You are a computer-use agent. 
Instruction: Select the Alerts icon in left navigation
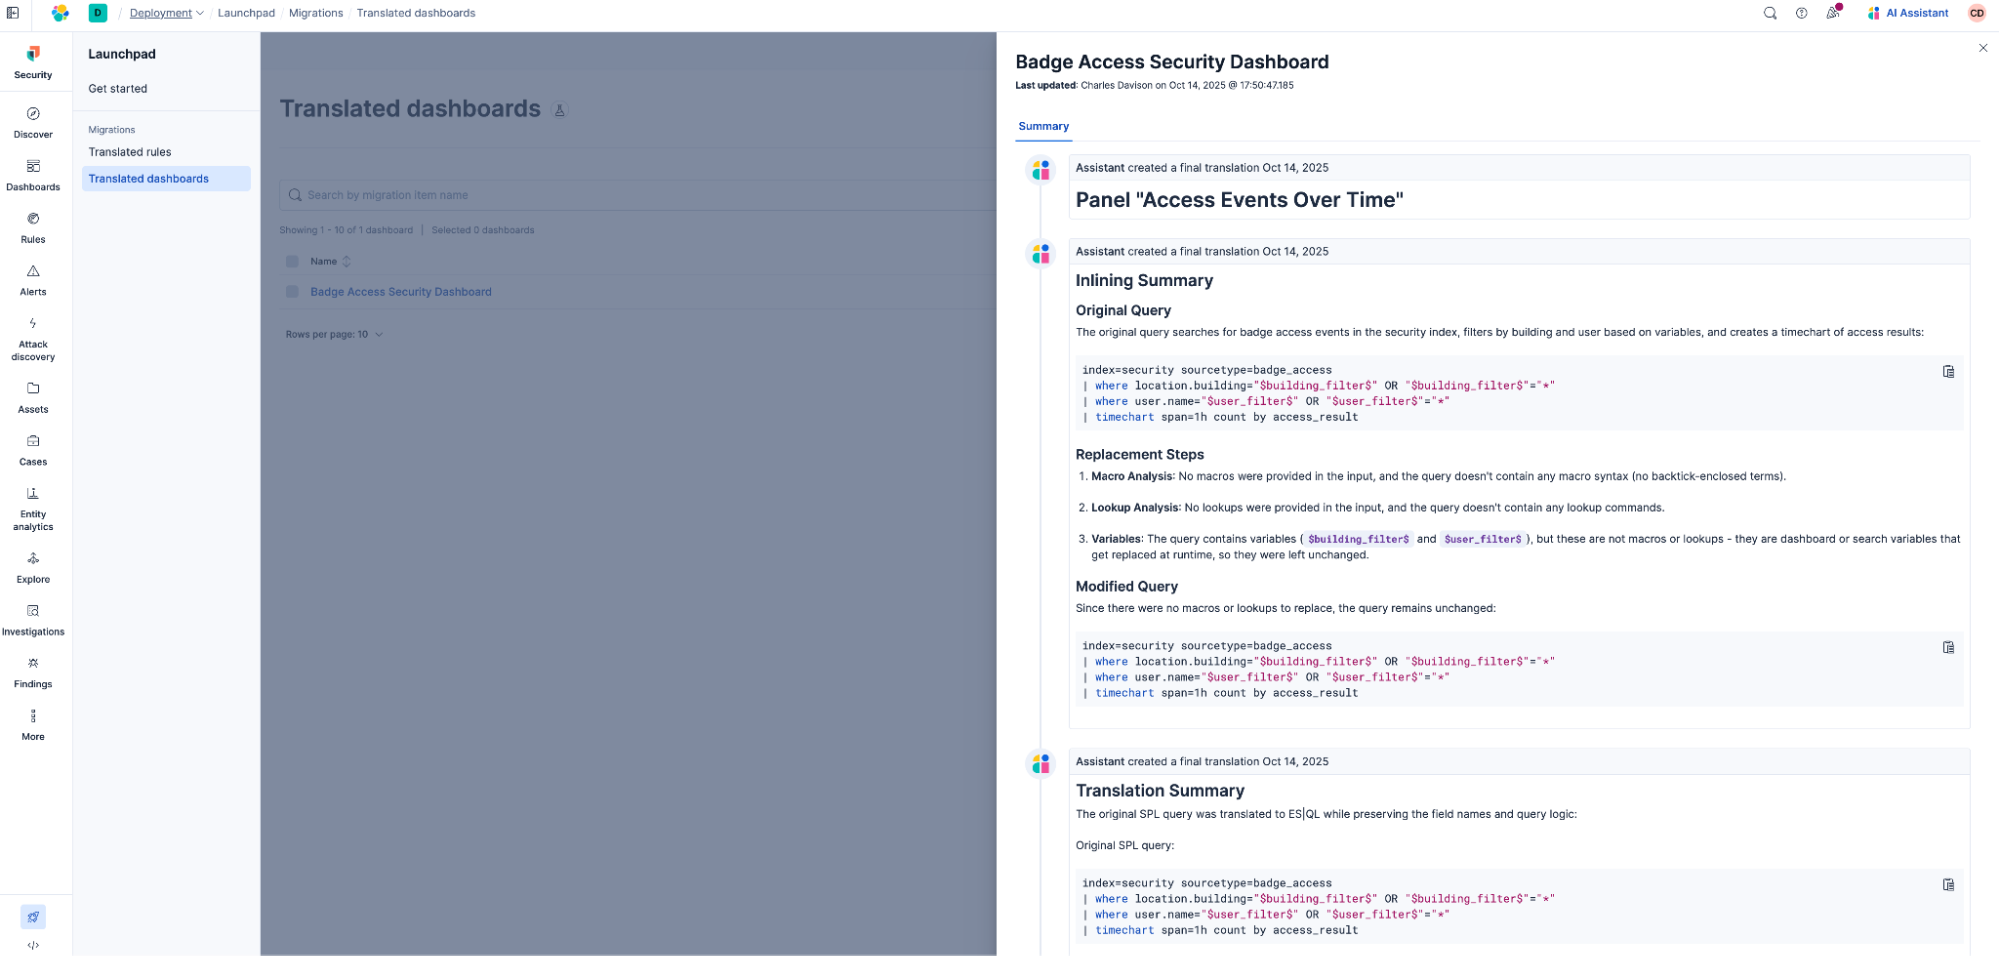click(33, 278)
